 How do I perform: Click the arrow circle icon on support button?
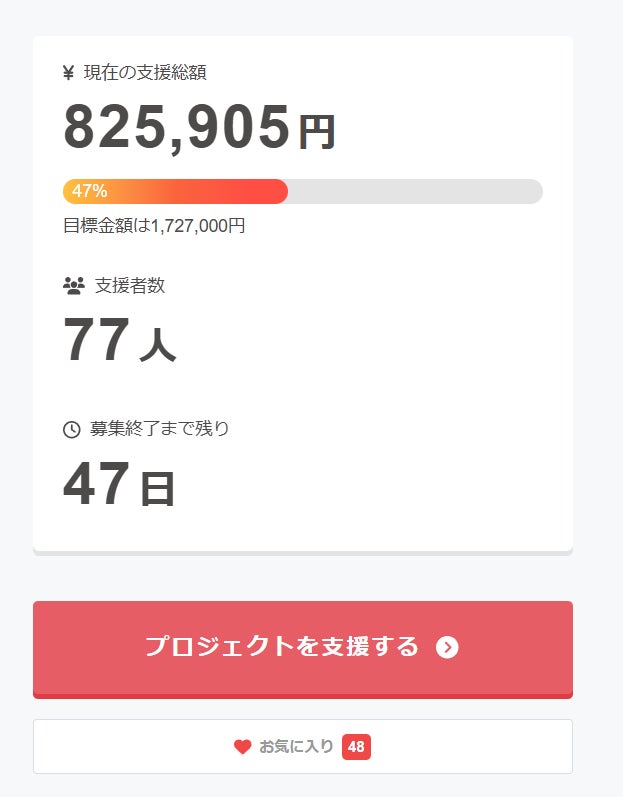(447, 647)
